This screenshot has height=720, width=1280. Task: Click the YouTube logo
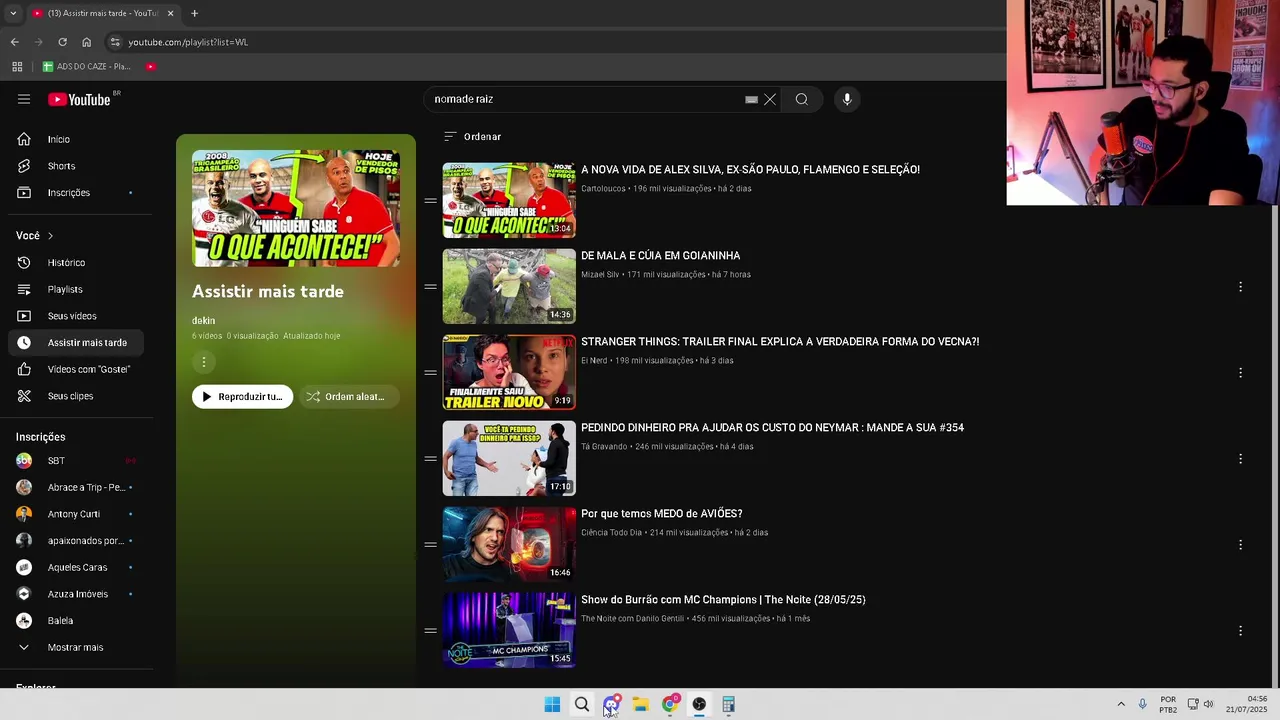(x=79, y=99)
